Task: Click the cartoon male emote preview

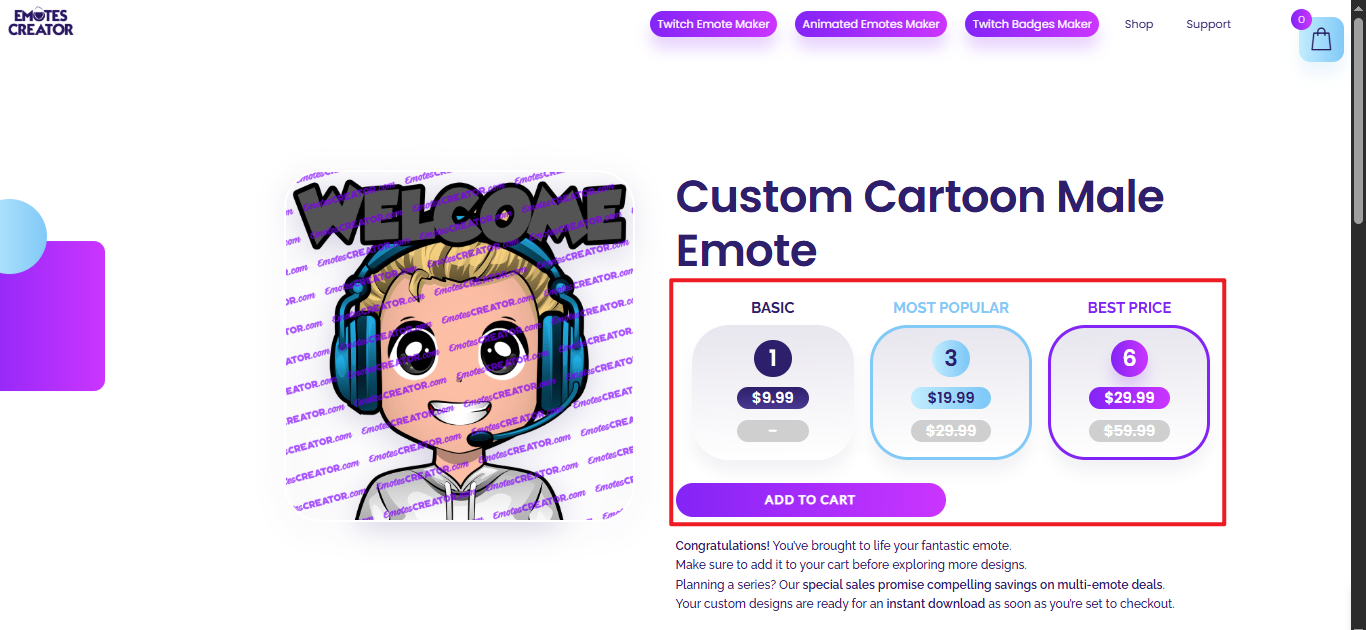Action: click(x=459, y=346)
